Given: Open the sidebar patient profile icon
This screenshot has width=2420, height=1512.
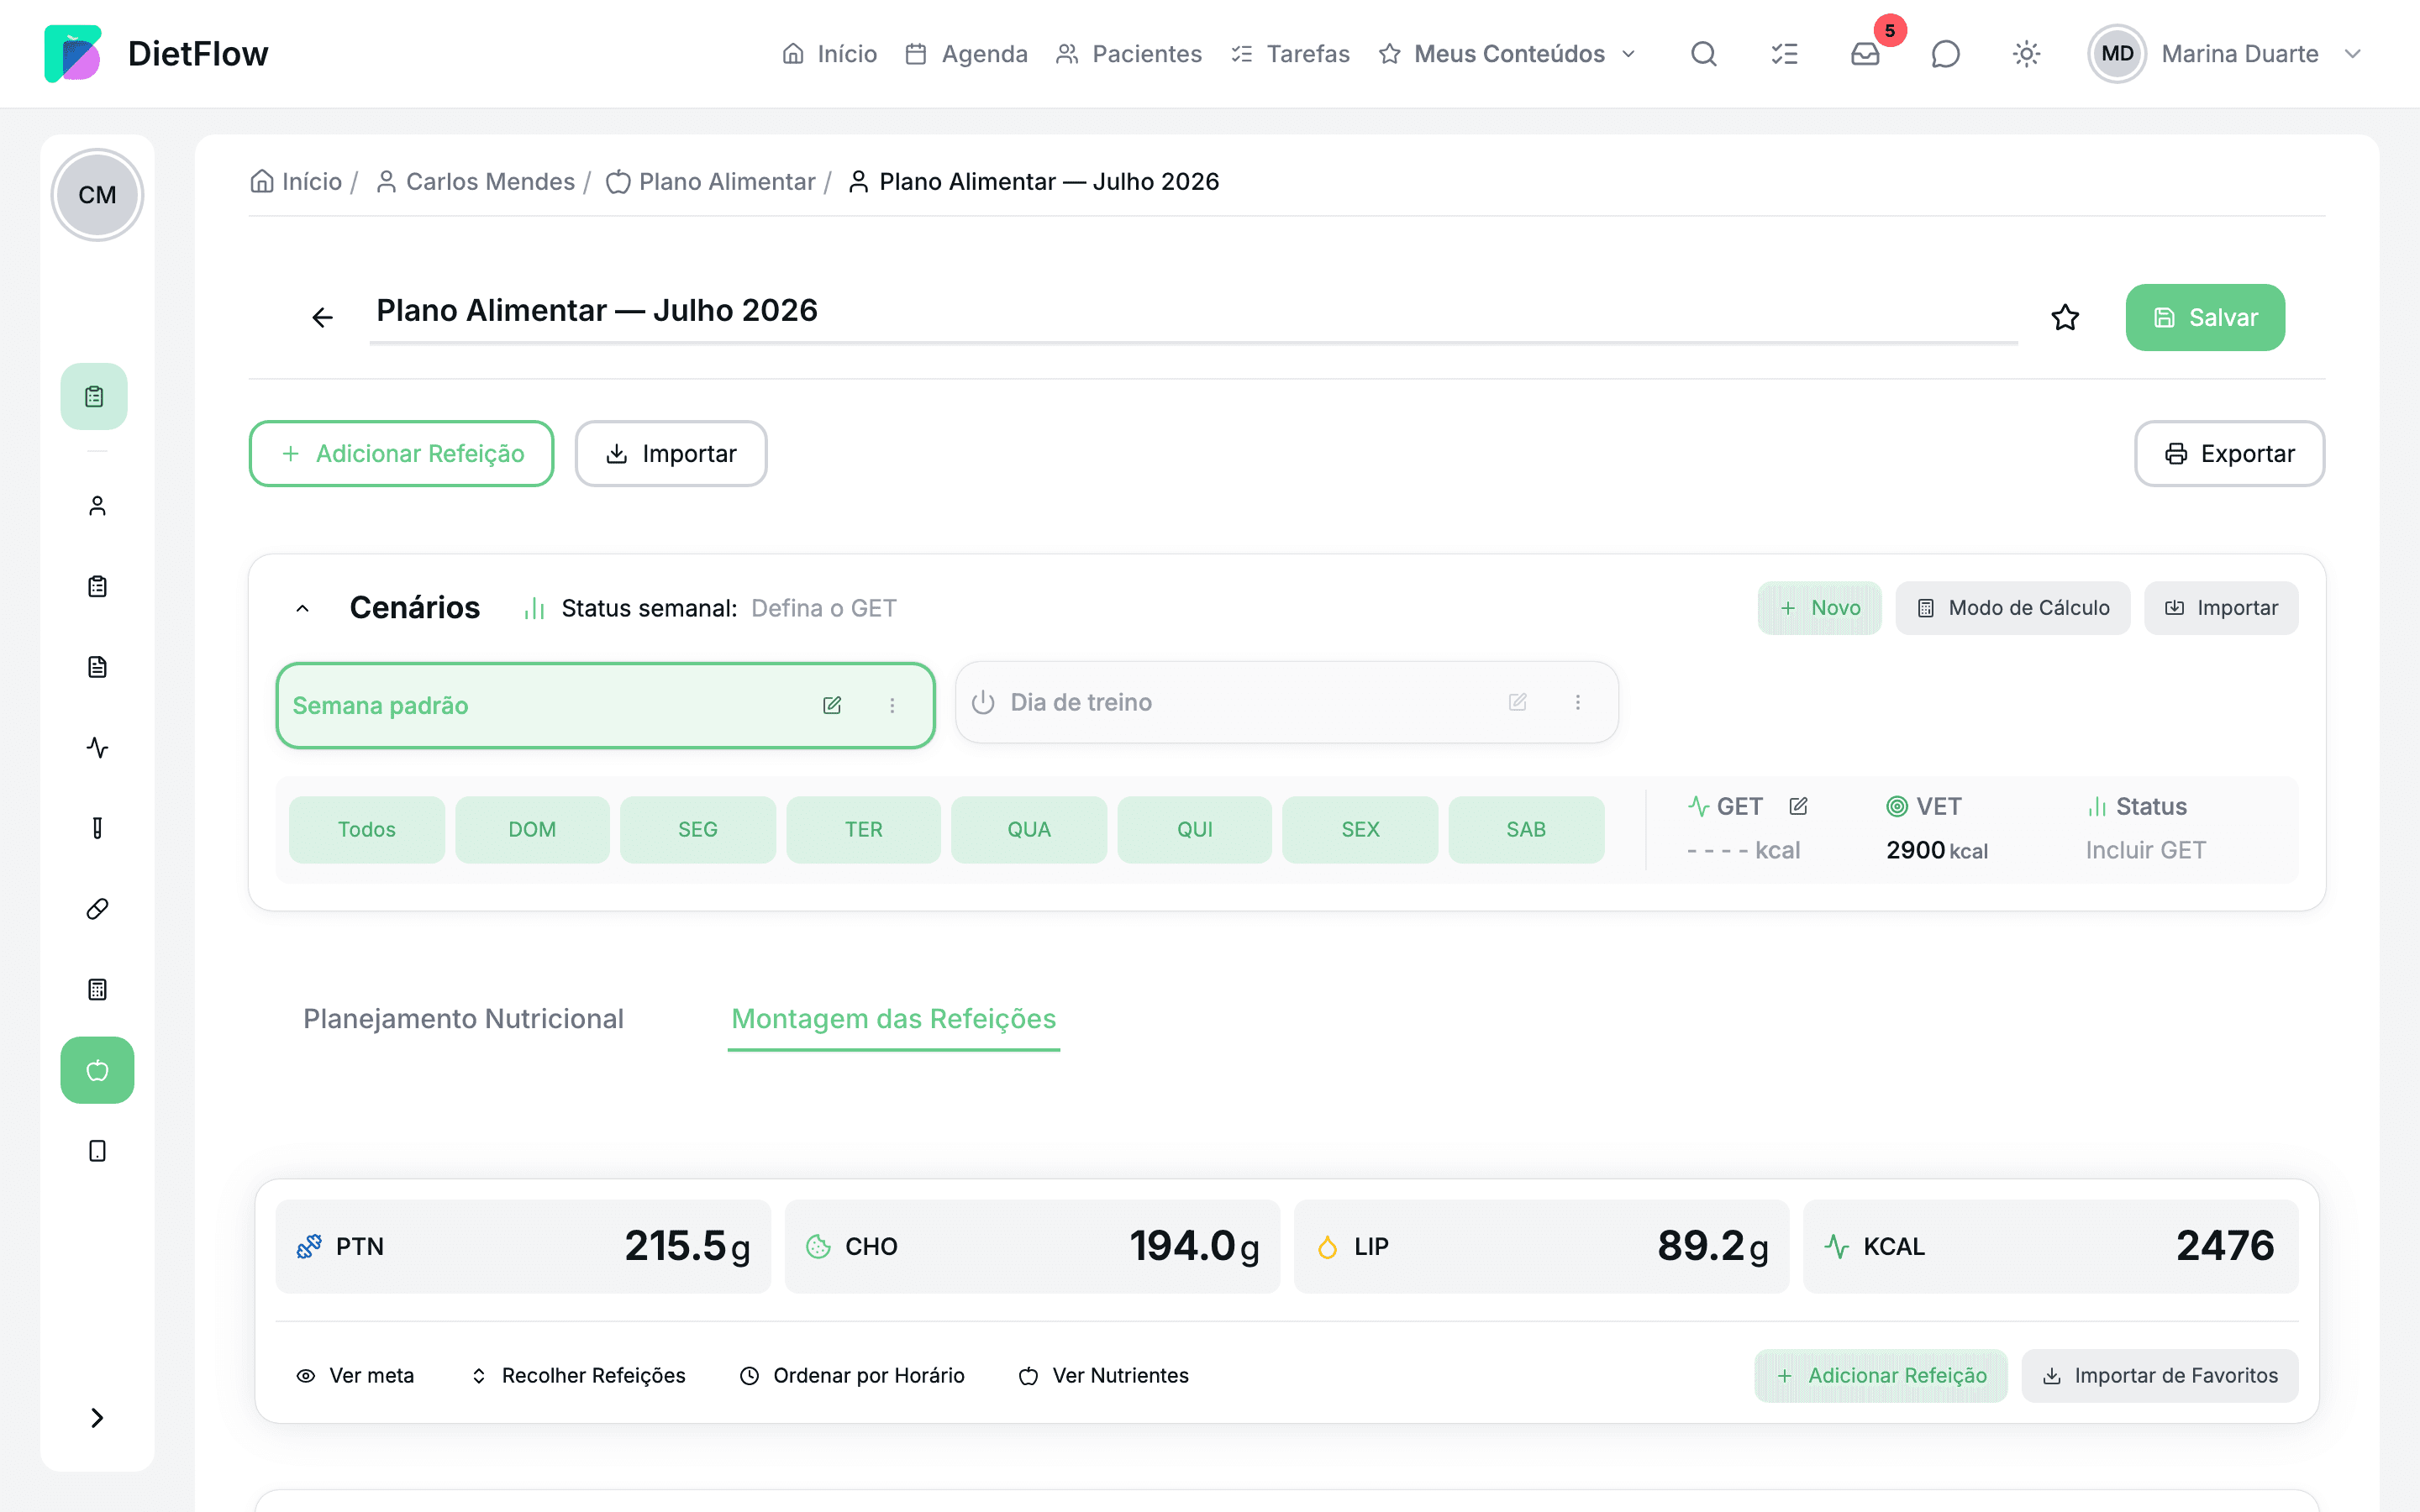Looking at the screenshot, I should (97, 506).
